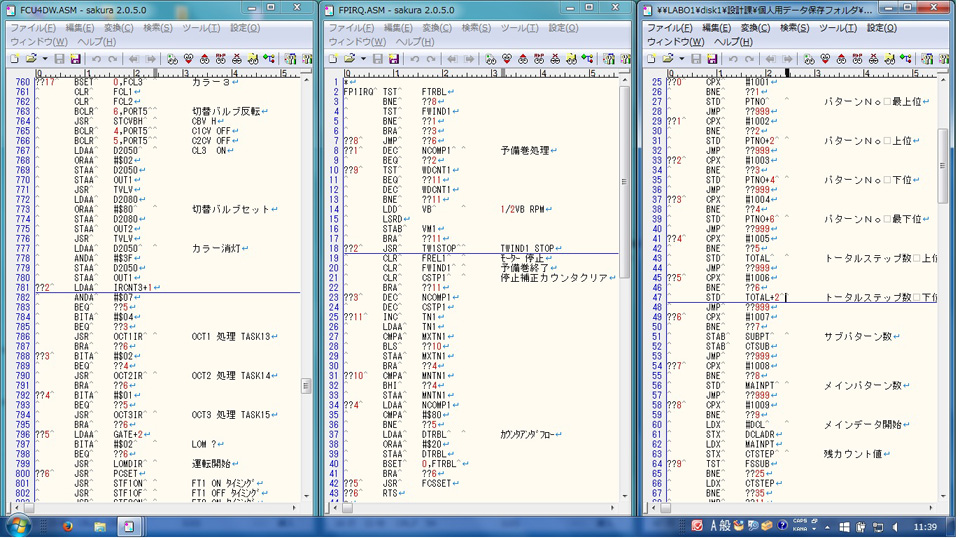Click New file icon in FCU4DW.ASM window
The height and width of the screenshot is (540, 960).
(15, 59)
